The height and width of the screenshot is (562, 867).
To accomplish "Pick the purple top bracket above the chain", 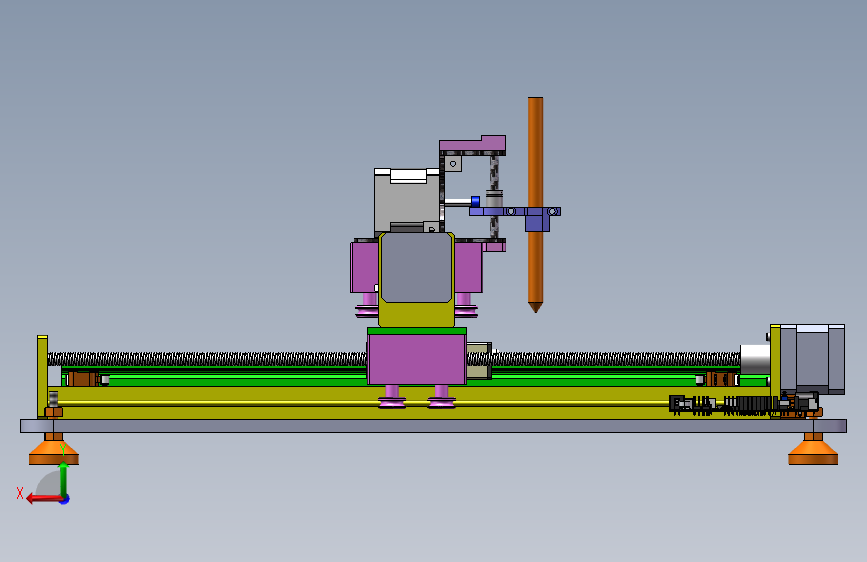I will point(473,144).
